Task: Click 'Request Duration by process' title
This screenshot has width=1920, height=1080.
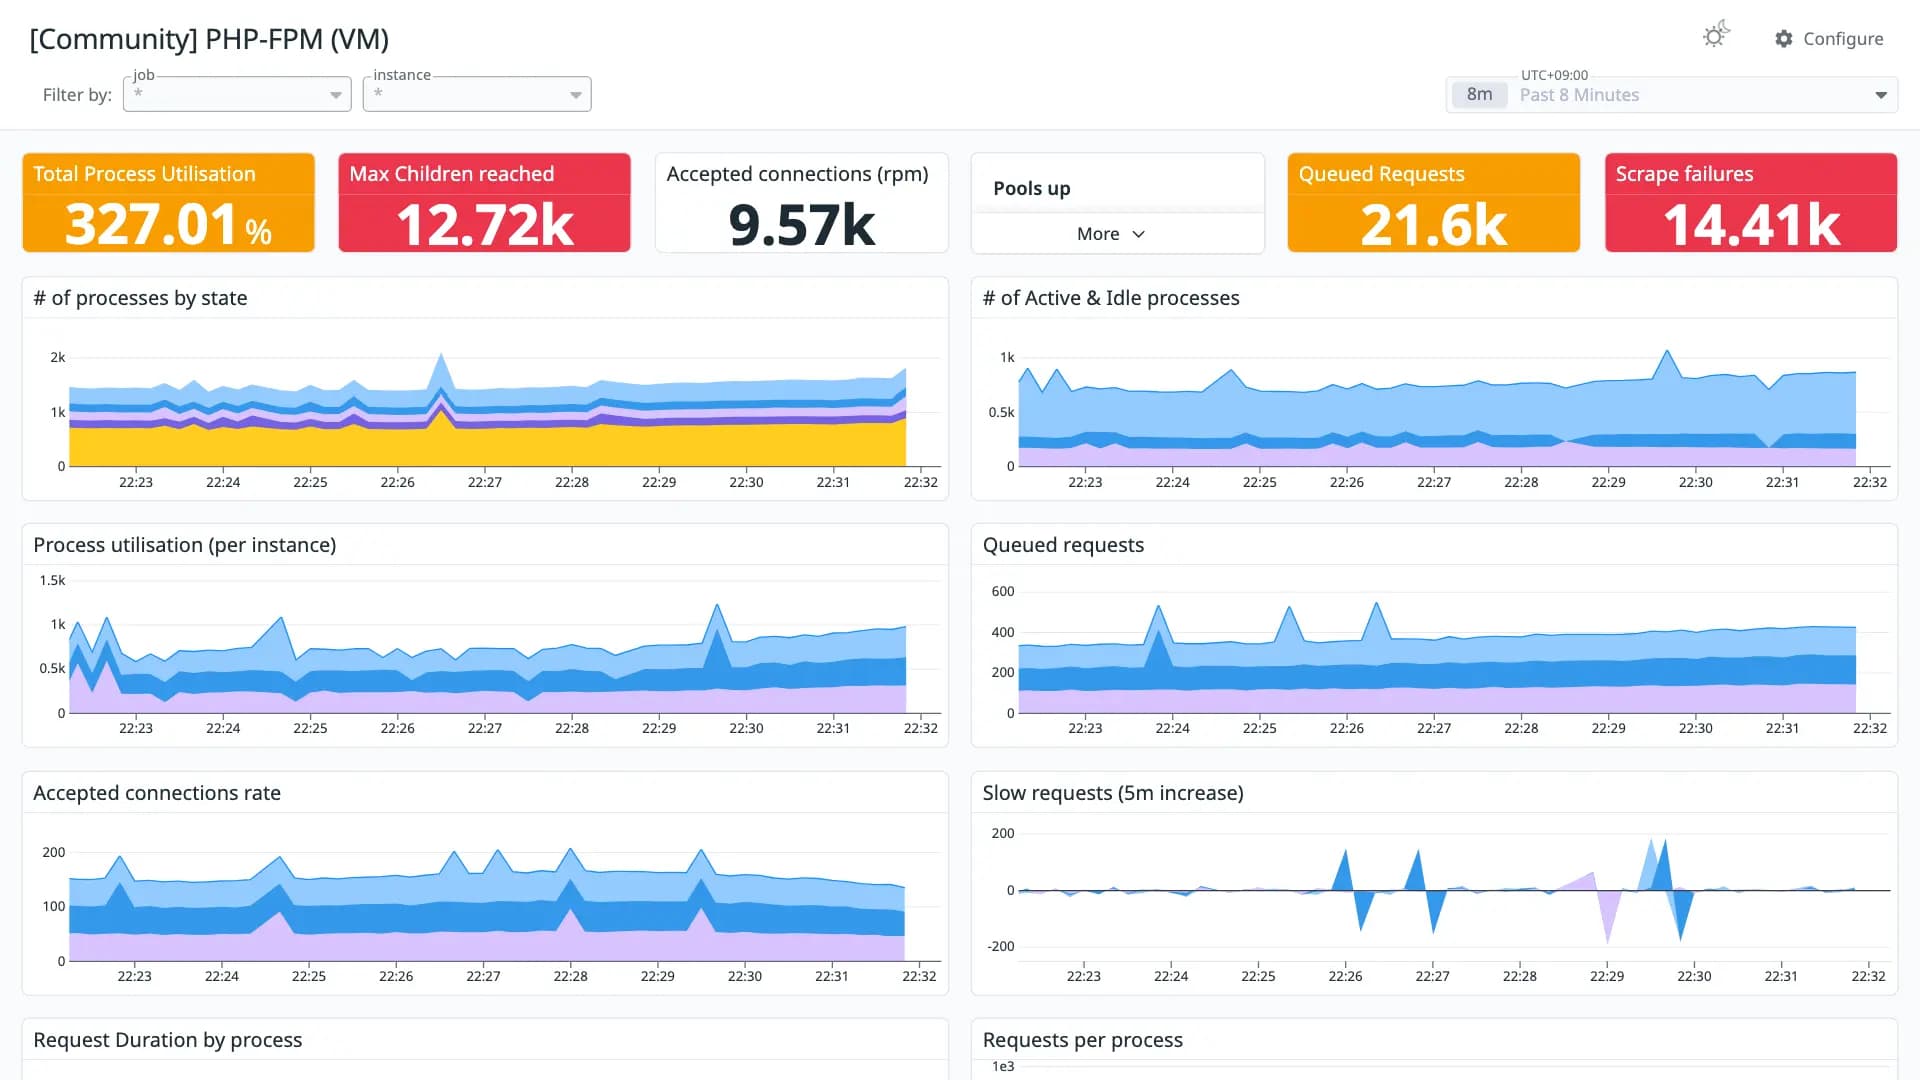Action: coord(168,1040)
